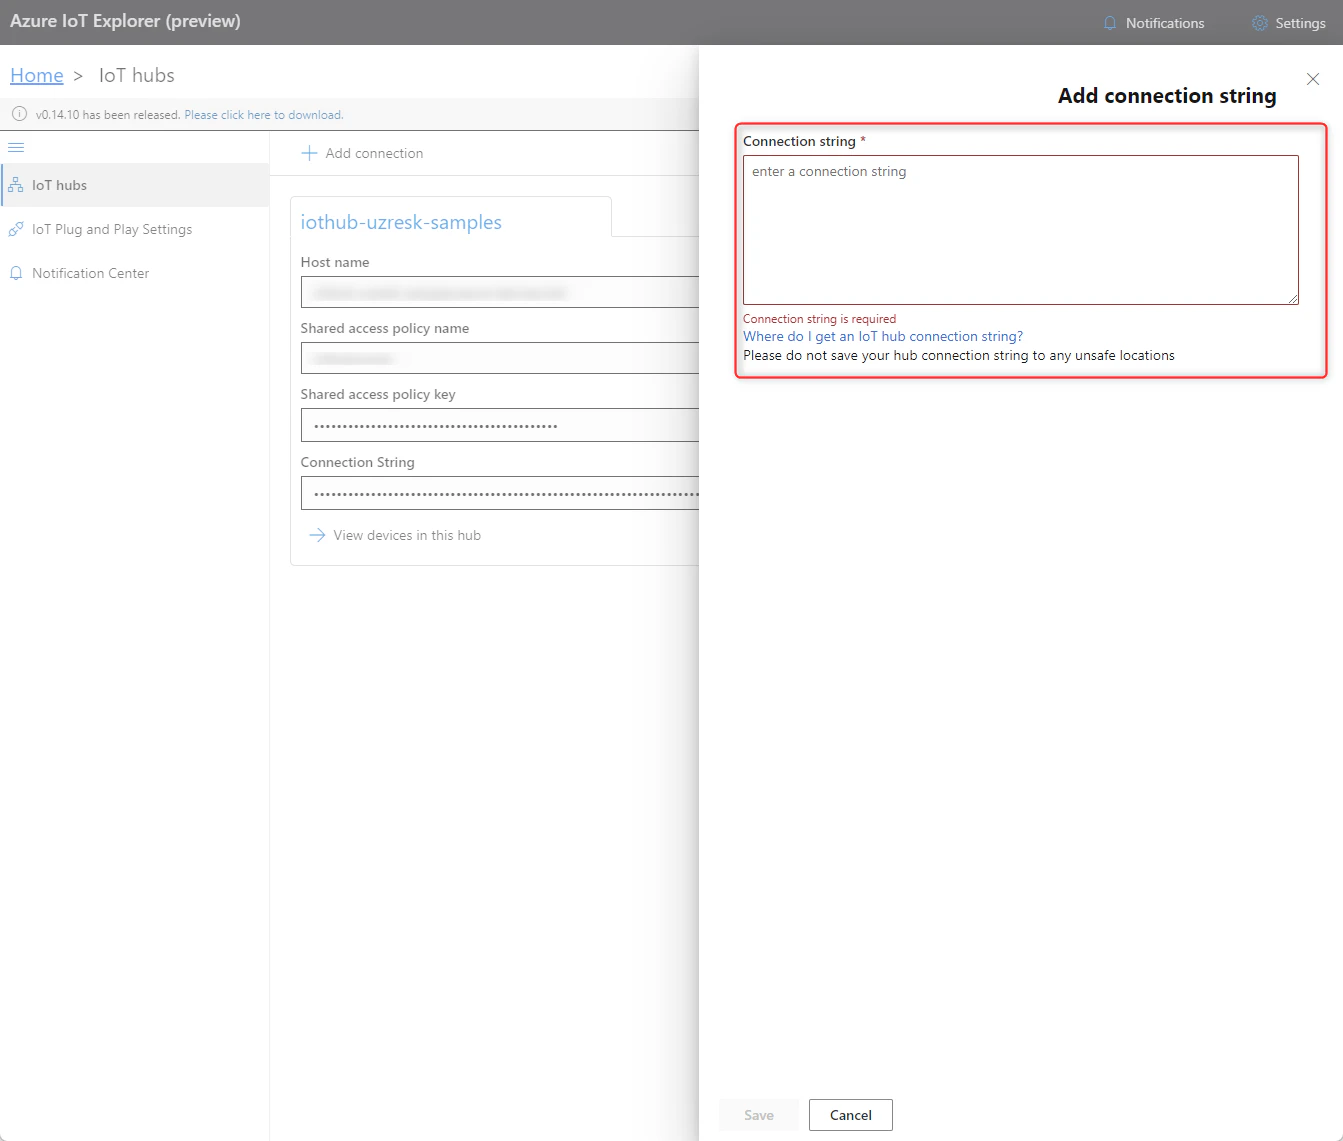Viewport: 1343px width, 1141px height.
Task: Click the 'Please do not save your hub connection string' text
Action: coord(959,355)
